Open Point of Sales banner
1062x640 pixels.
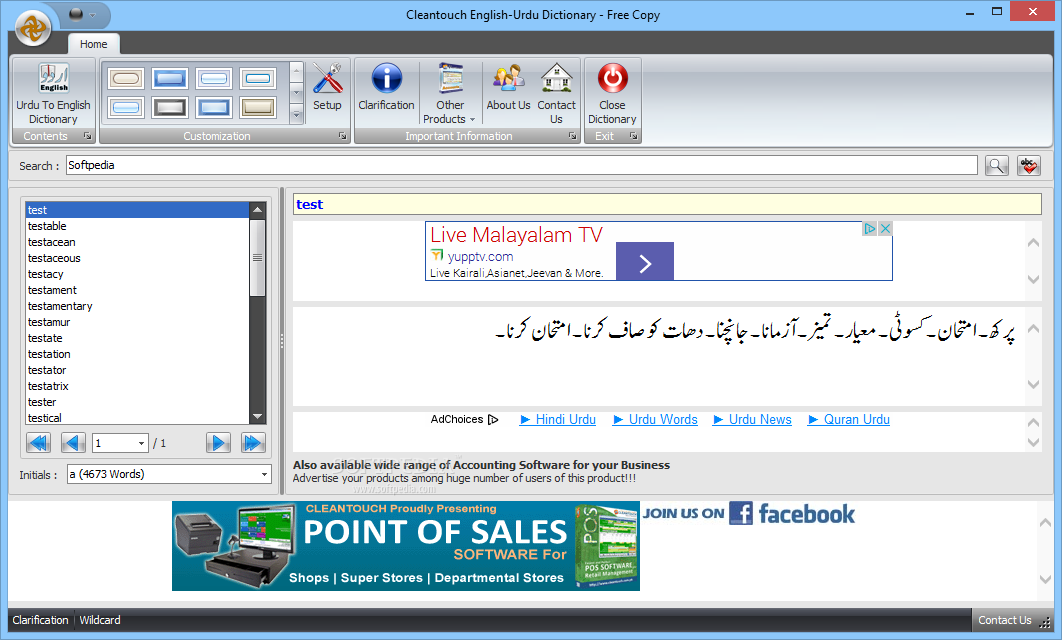pyautogui.click(x=406, y=546)
